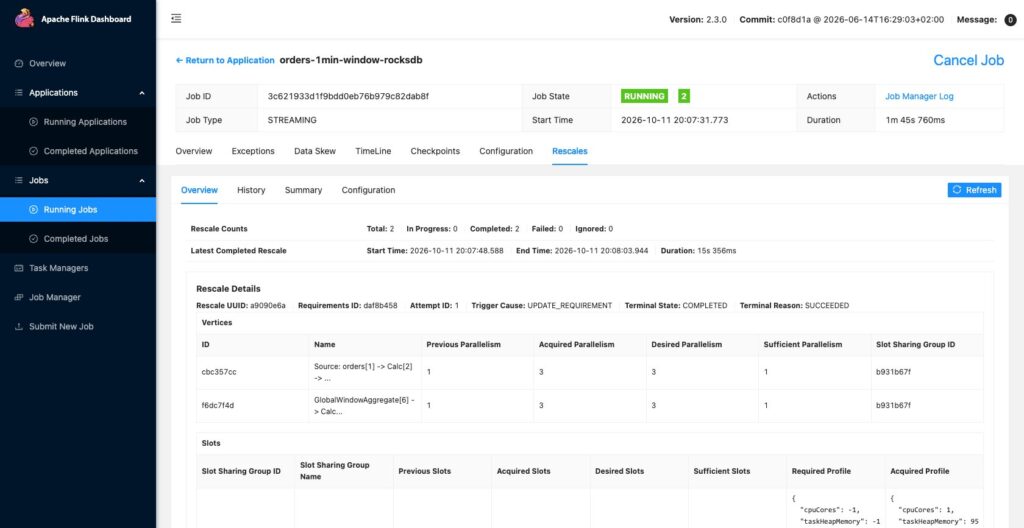Click the Required Profile column header

[822, 471]
